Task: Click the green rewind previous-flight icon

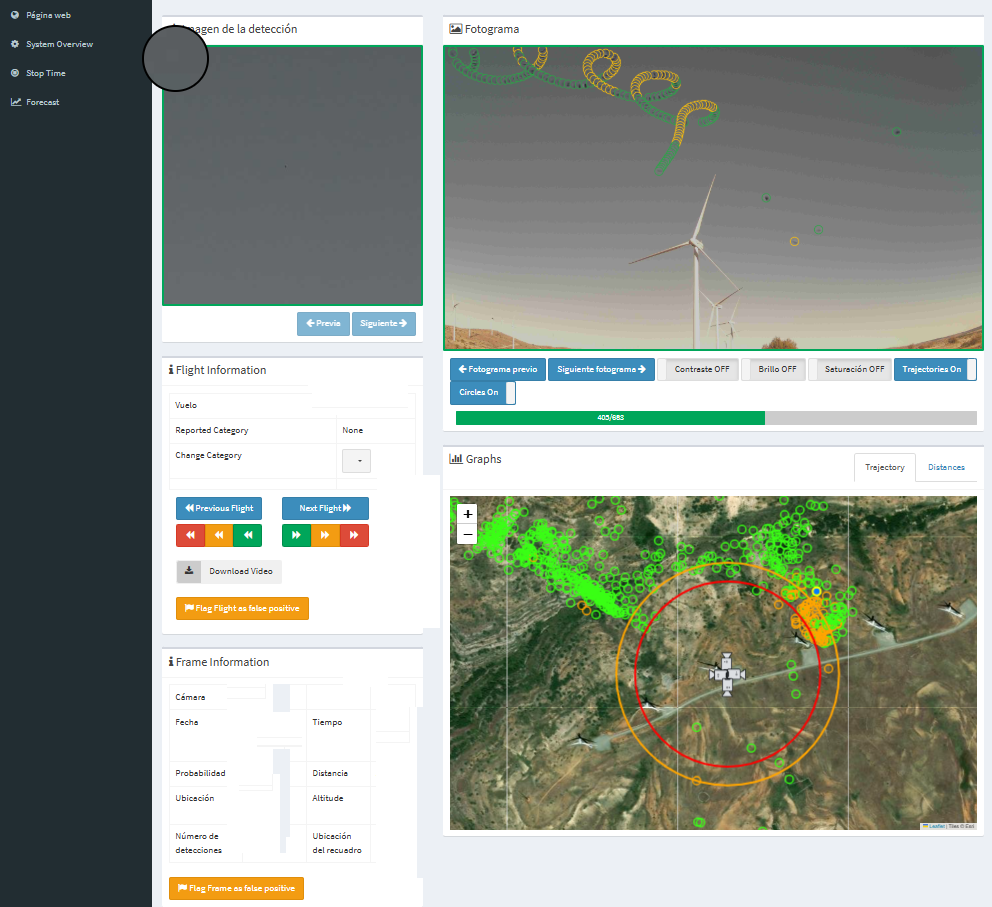Action: click(x=247, y=536)
